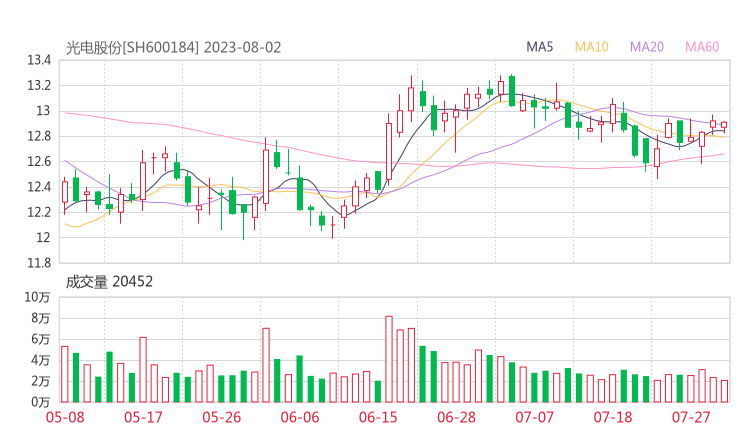740x440 pixels.
Task: Click the 2万 volume axis label
Action: click(x=41, y=381)
